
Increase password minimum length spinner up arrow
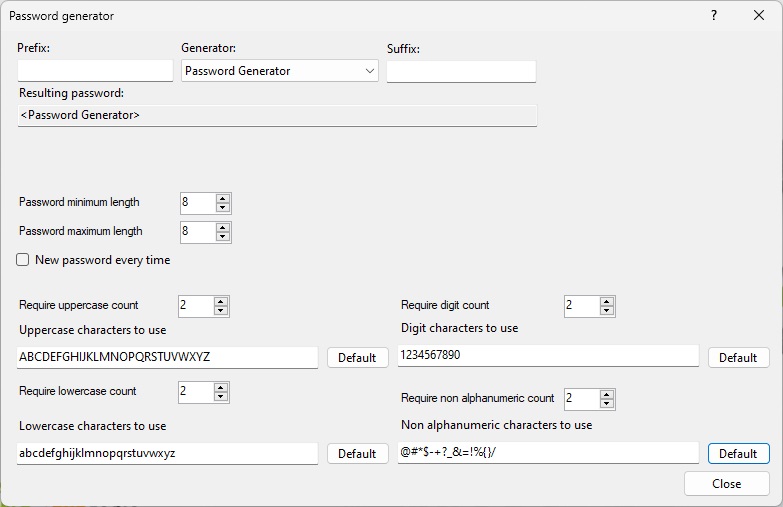[223, 198]
